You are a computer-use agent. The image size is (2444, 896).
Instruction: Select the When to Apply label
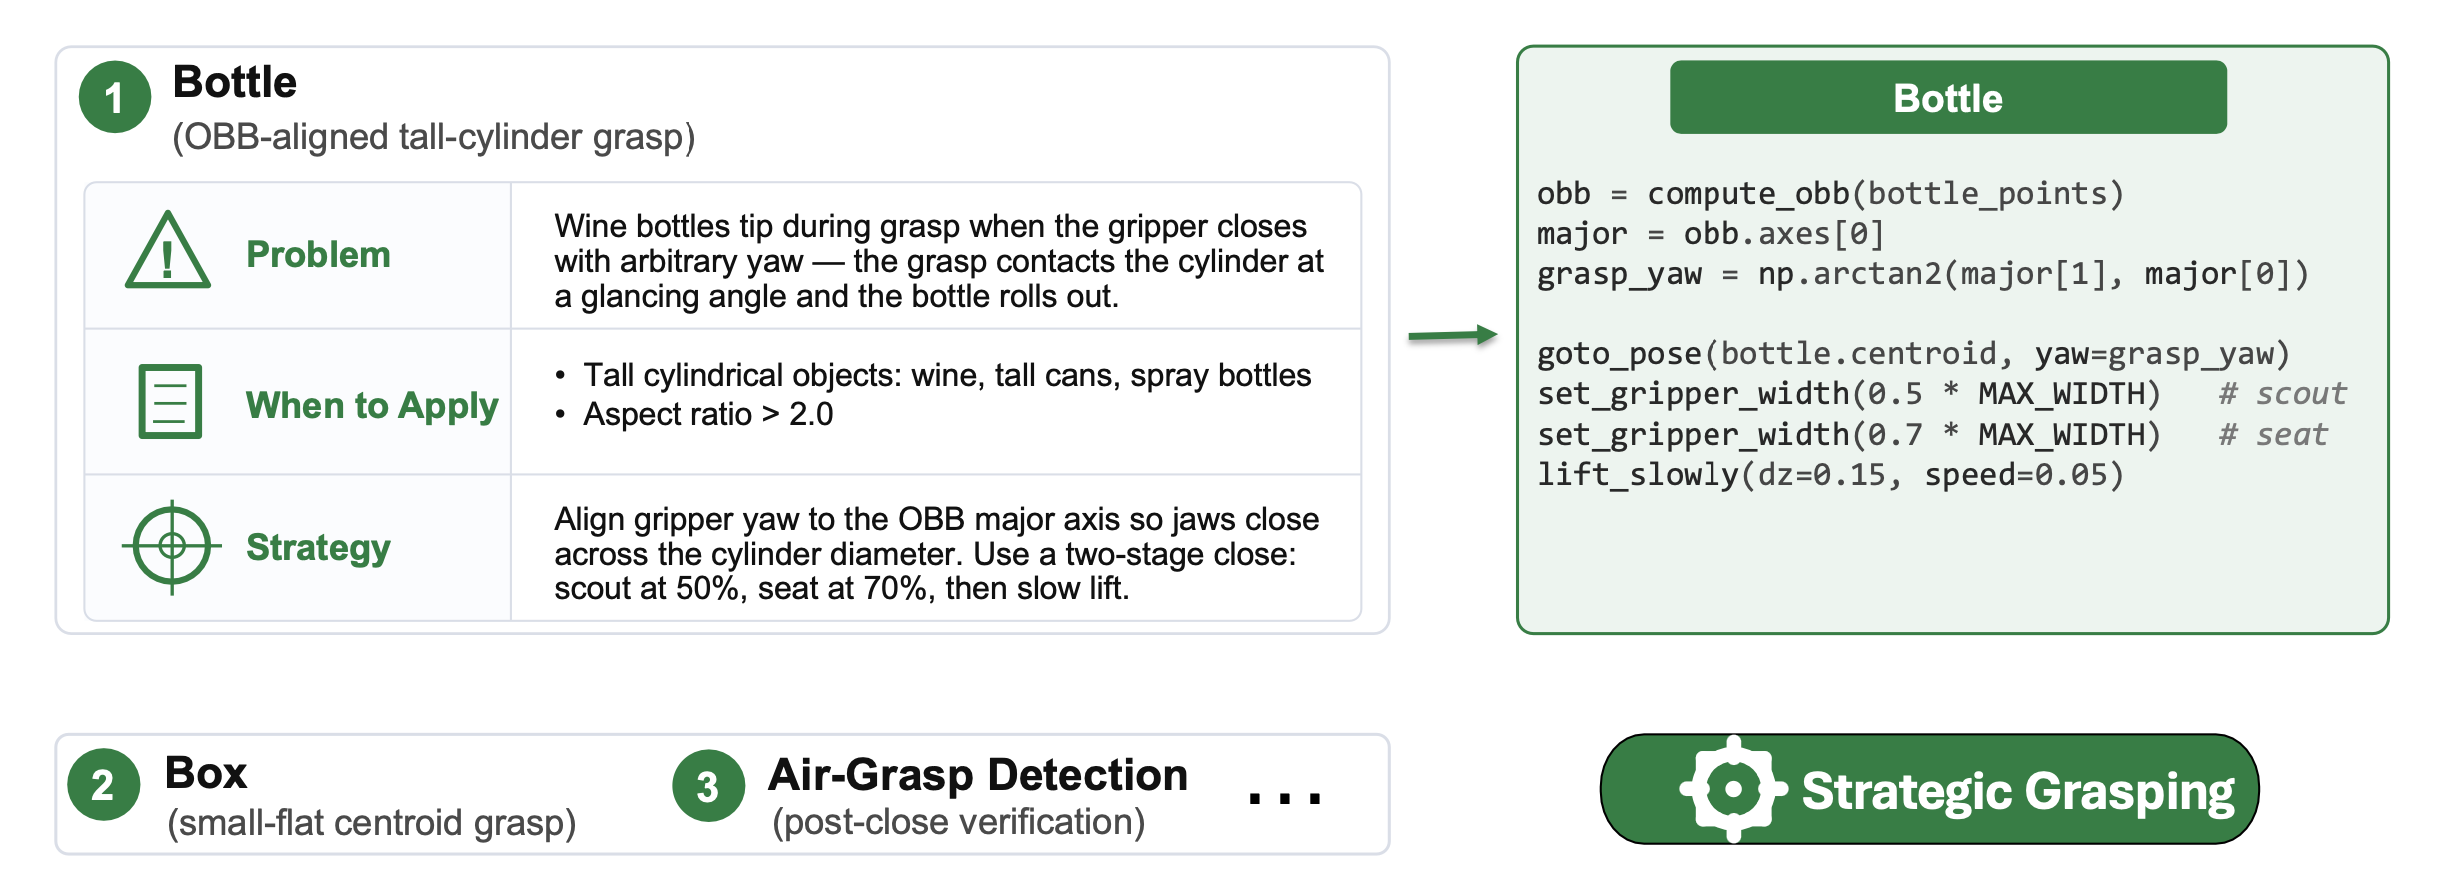pos(372,405)
